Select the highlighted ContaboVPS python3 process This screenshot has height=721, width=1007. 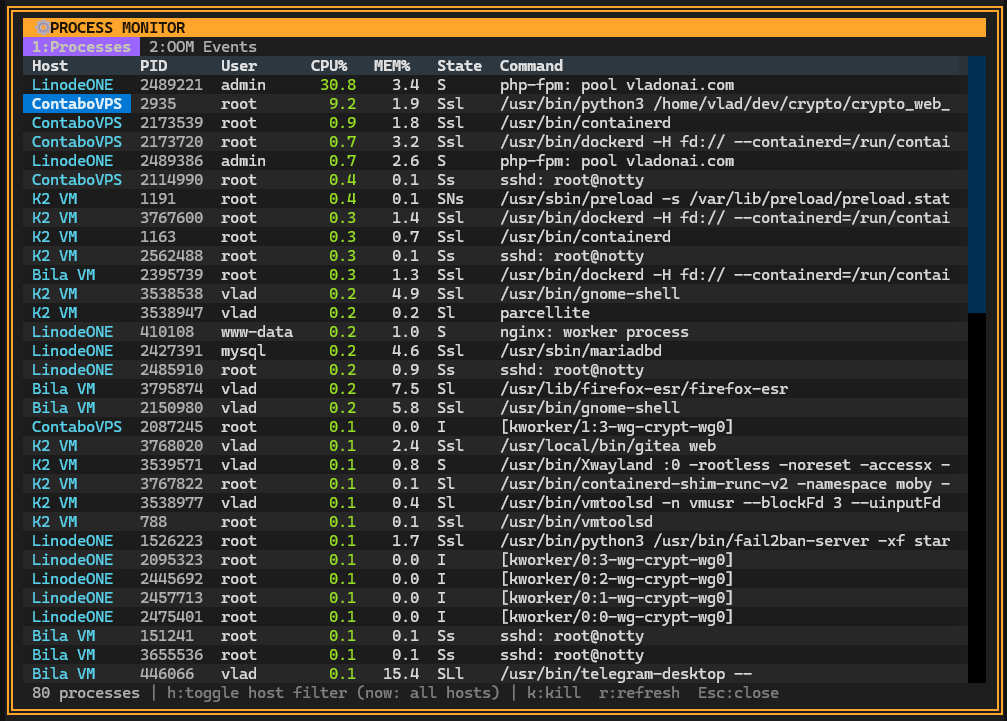[400, 103]
